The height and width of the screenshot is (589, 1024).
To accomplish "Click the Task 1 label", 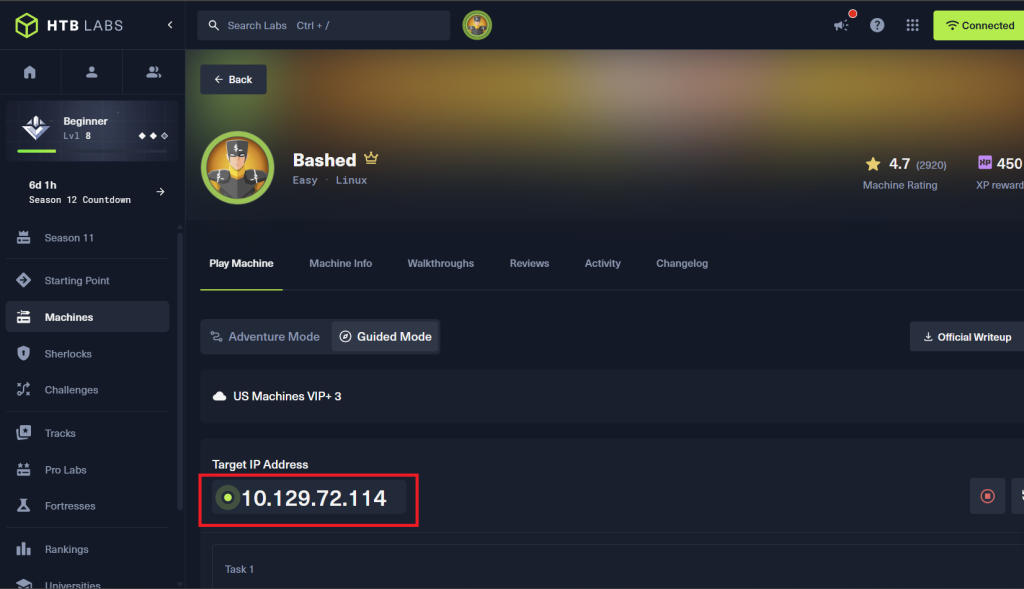I will tap(239, 569).
